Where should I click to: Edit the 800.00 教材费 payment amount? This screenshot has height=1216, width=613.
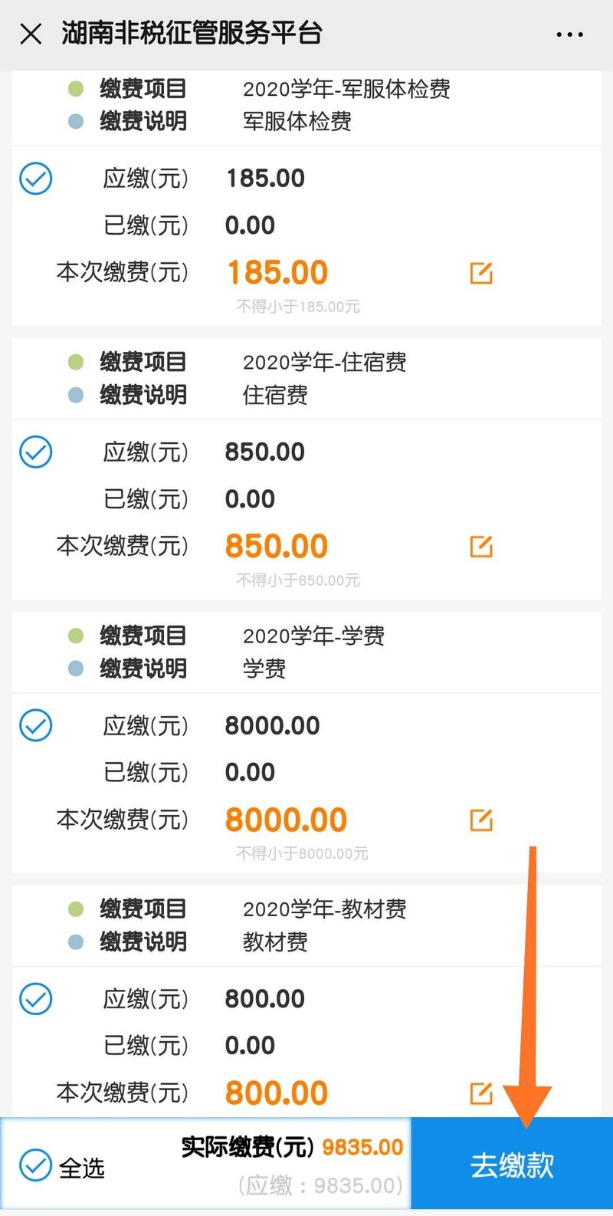481,1093
